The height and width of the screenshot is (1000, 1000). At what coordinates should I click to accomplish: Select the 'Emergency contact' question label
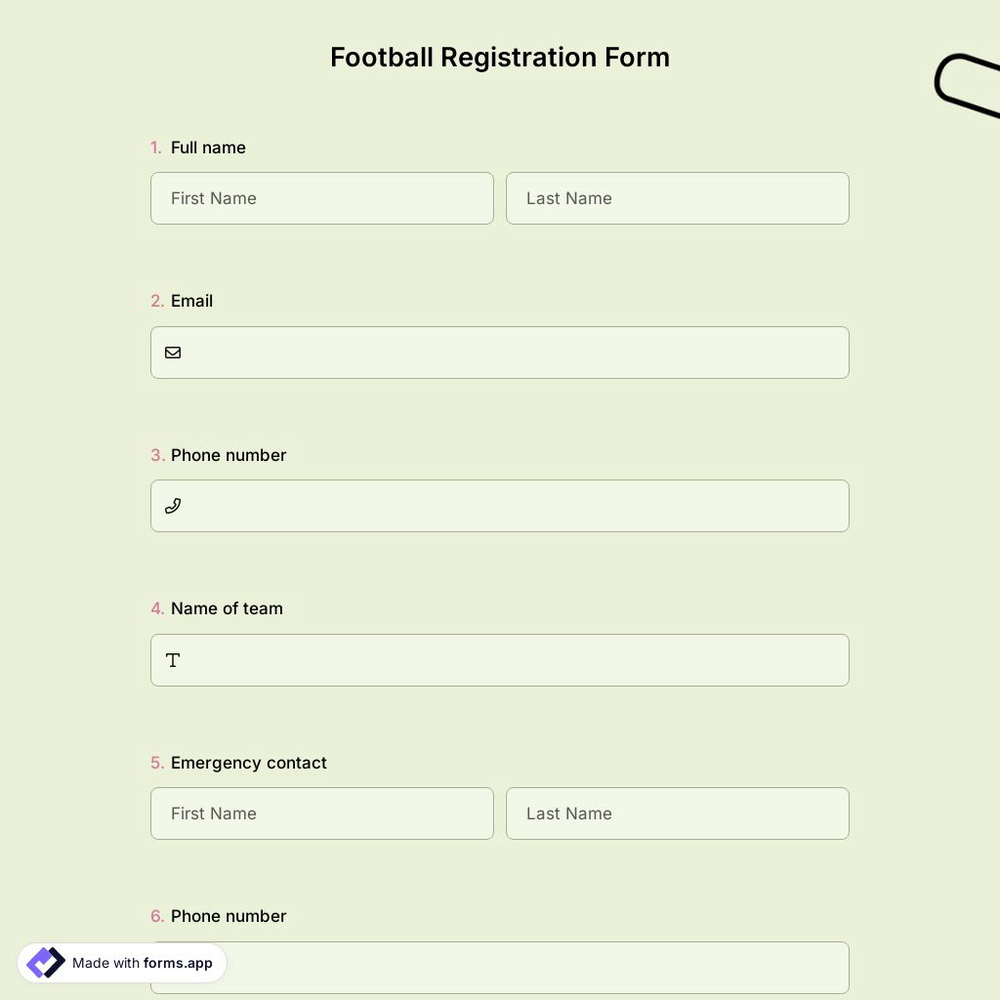tap(248, 762)
